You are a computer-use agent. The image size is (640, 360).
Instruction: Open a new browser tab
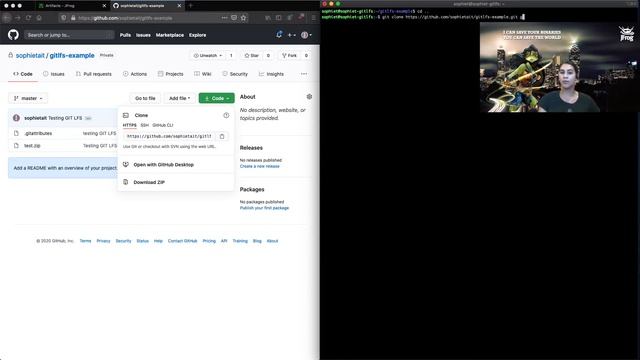coord(190,6)
